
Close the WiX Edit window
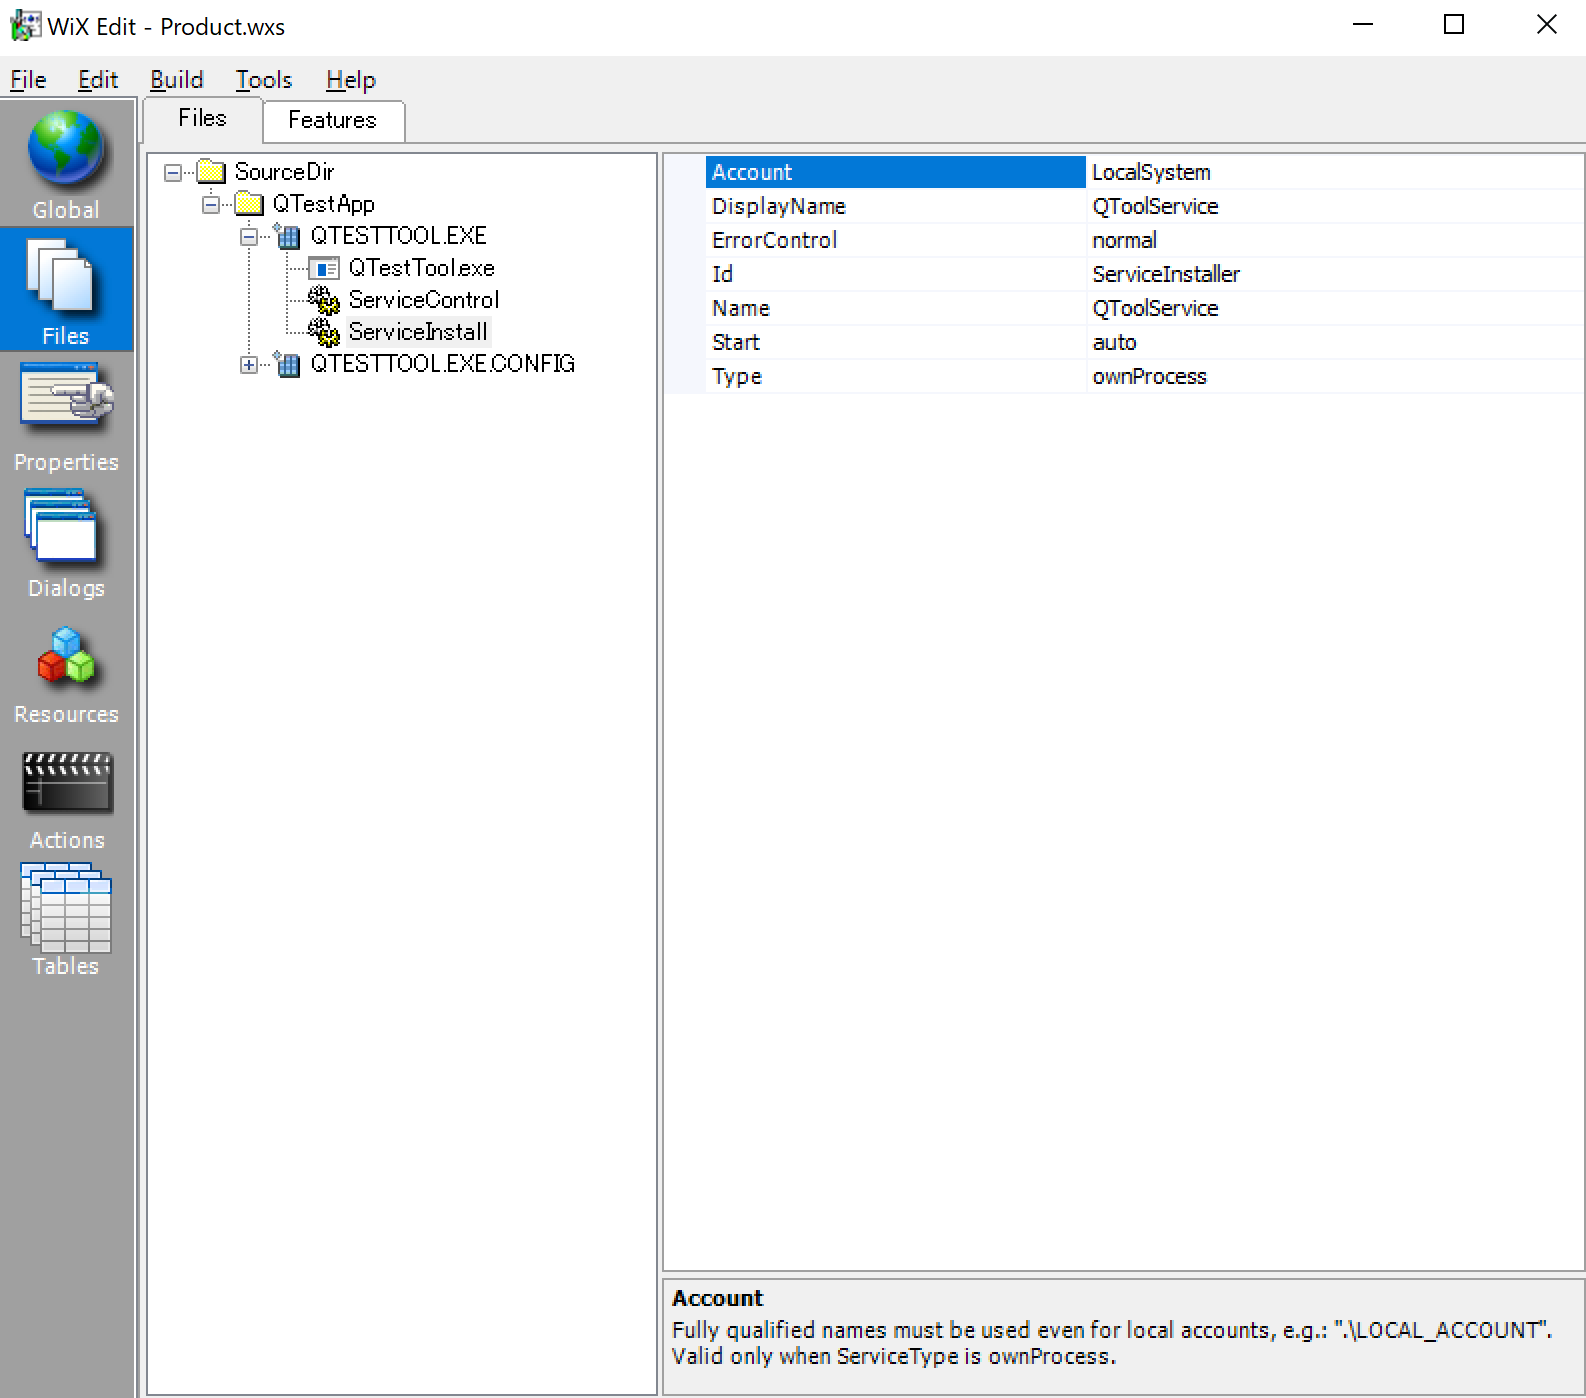(x=1546, y=25)
